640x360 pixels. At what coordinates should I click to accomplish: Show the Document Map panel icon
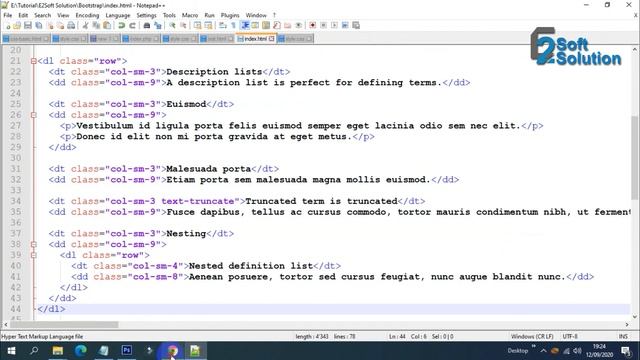tap(266, 25)
